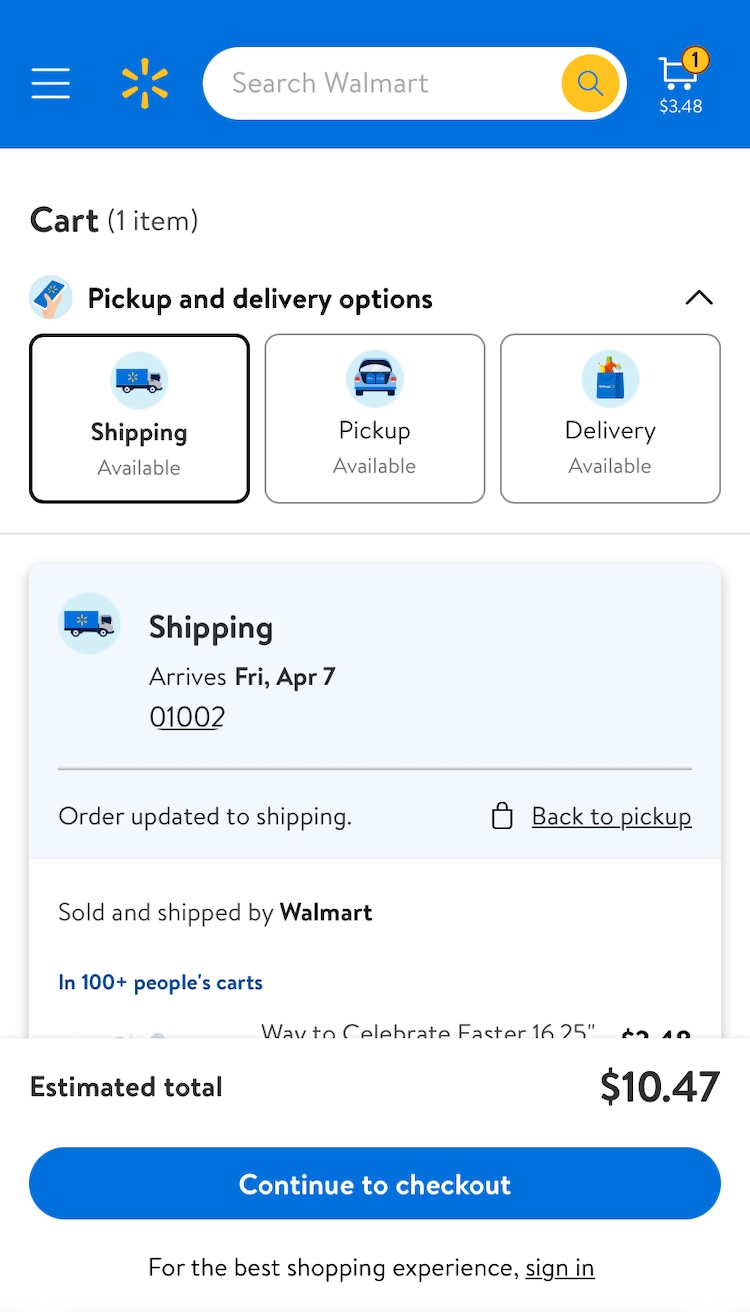
Task: Click the Pickup and delivery options heading
Action: click(x=260, y=299)
